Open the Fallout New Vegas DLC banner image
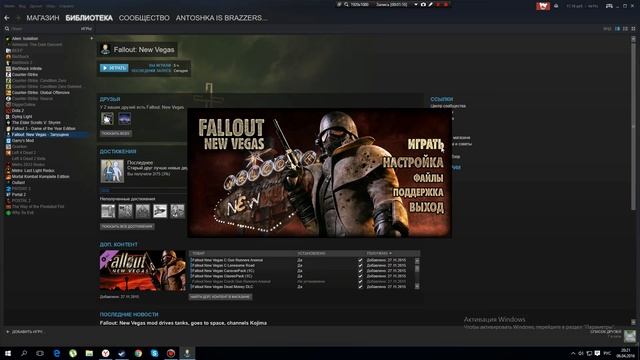 pyautogui.click(x=142, y=271)
